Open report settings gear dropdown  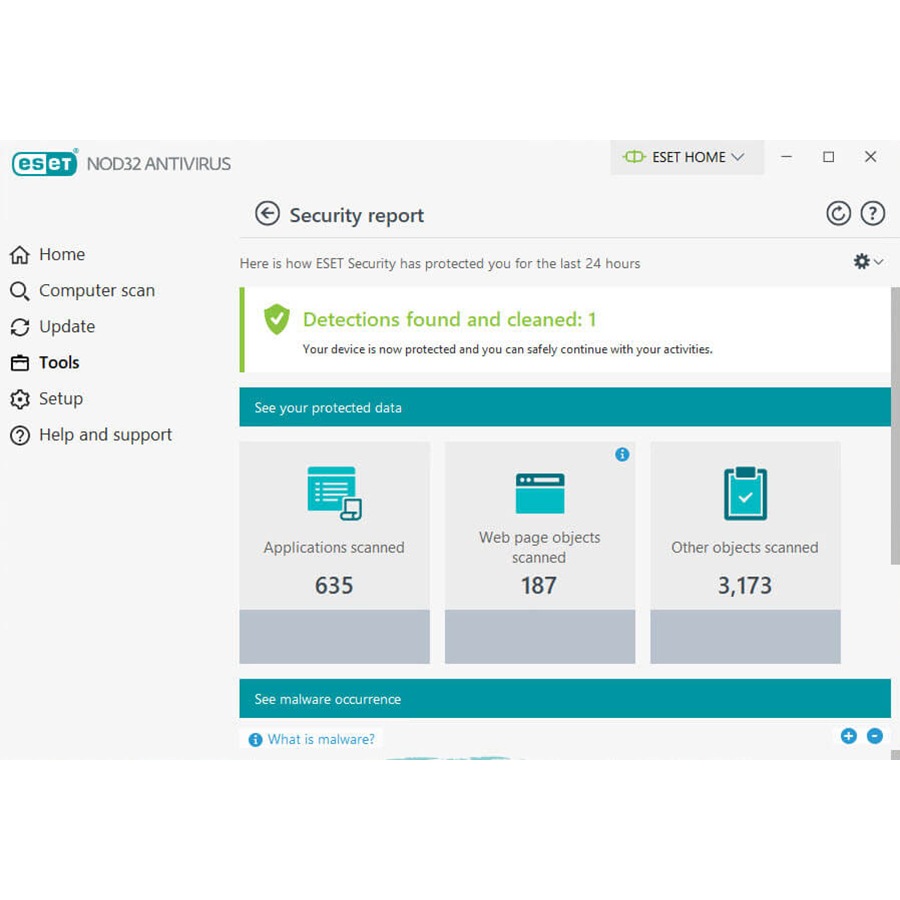[867, 262]
